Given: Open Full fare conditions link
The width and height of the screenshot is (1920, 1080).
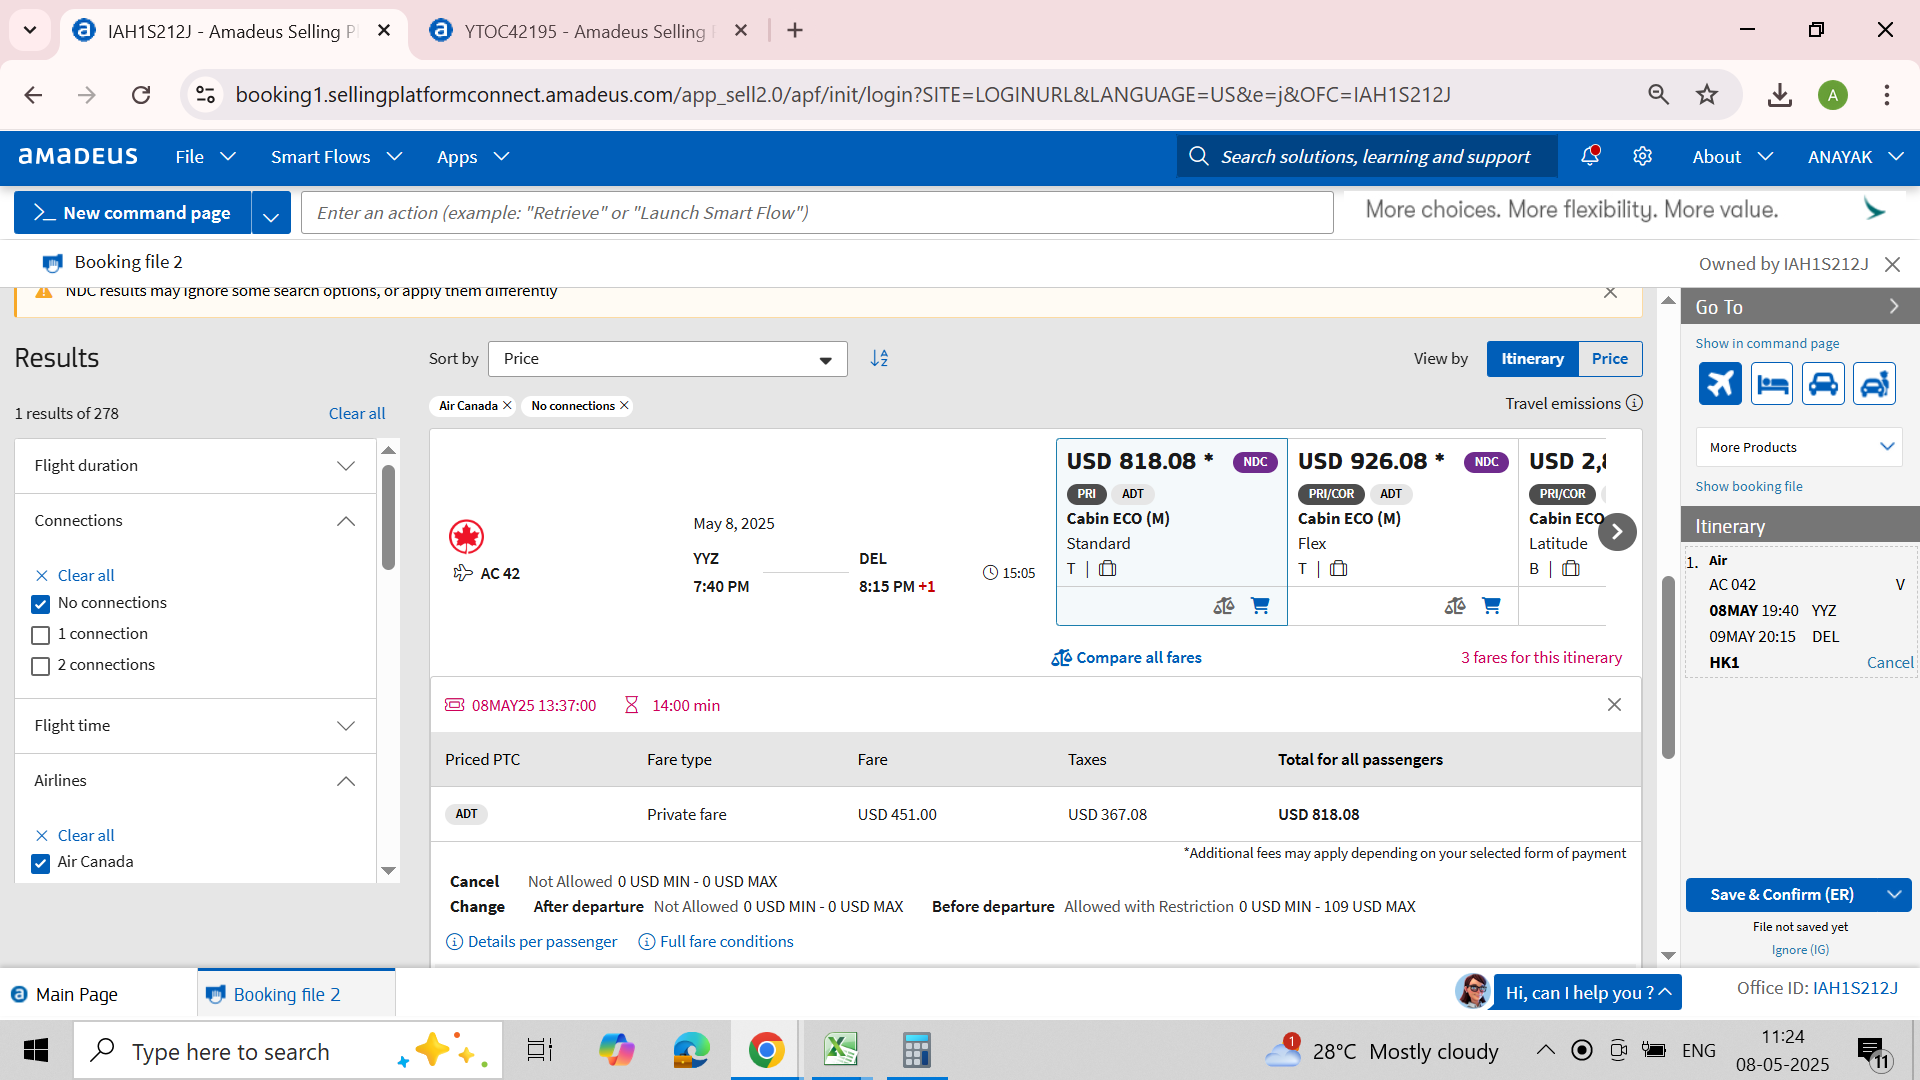Looking at the screenshot, I should click(726, 942).
